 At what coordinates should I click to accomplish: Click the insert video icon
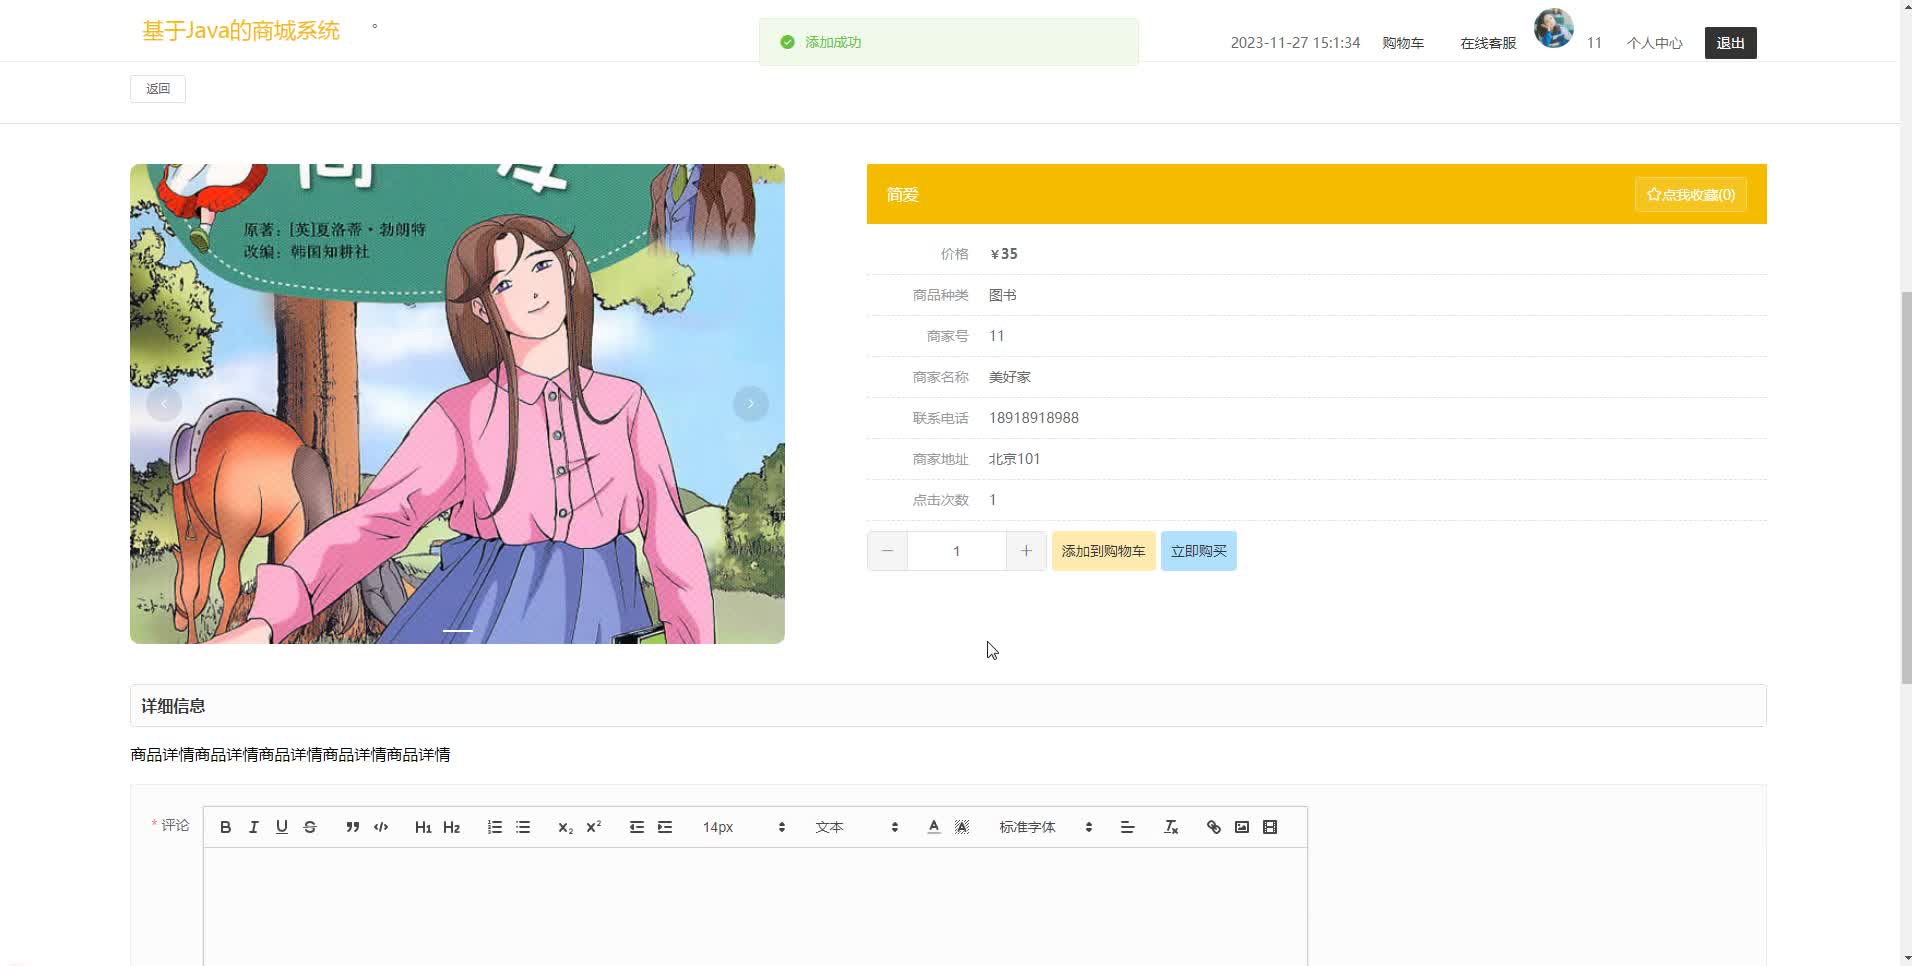click(1270, 827)
